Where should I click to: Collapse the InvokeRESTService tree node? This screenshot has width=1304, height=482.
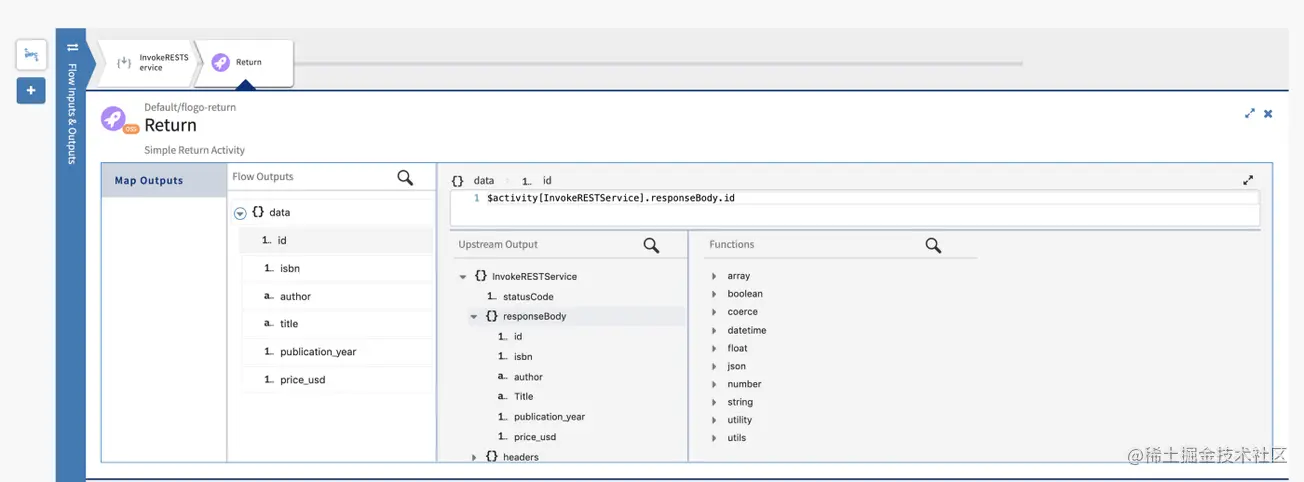463,277
